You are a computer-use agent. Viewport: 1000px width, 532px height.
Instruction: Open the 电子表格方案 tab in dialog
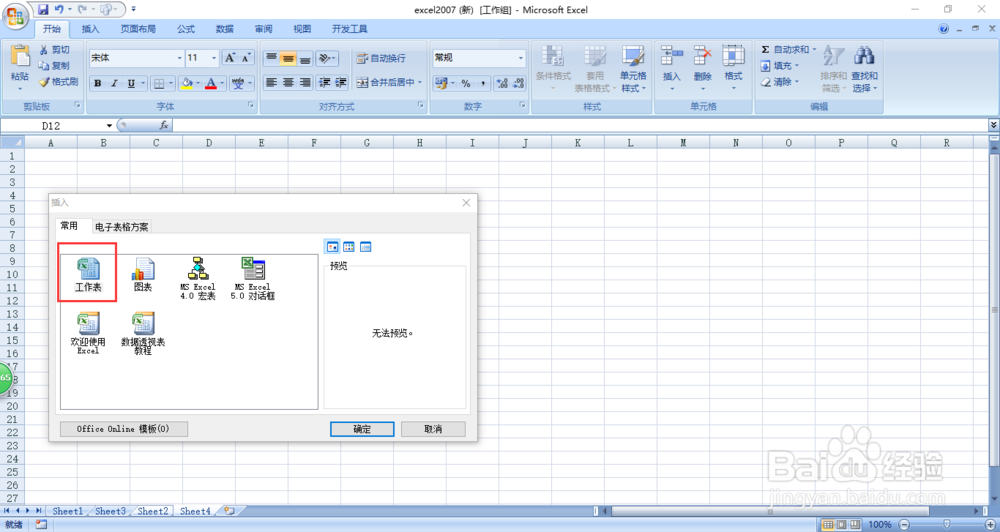pyautogui.click(x=121, y=226)
